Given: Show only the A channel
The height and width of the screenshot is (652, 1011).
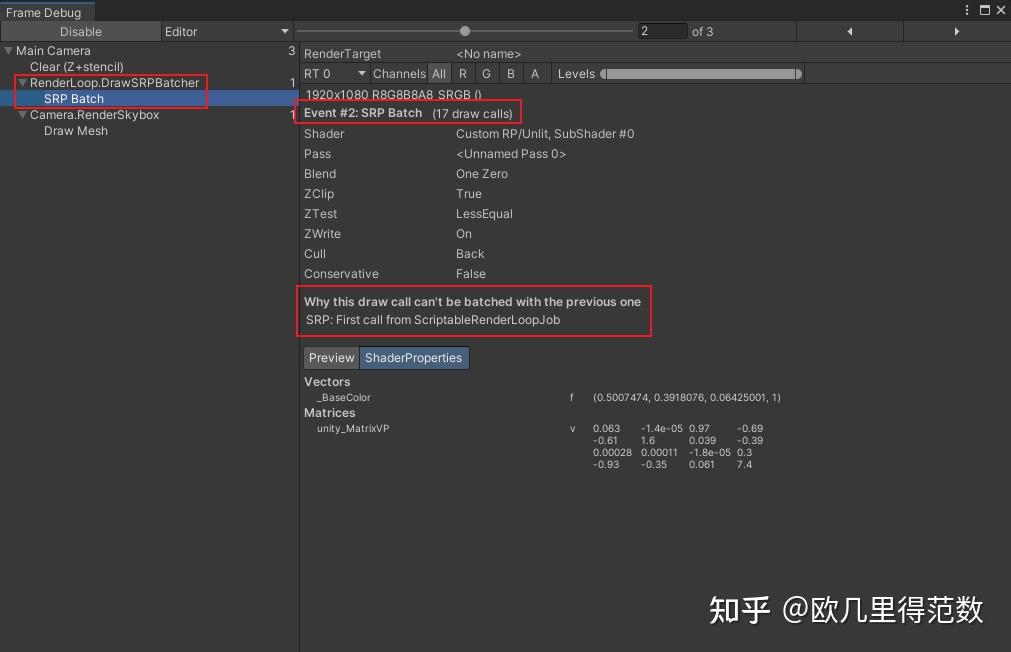Looking at the screenshot, I should point(535,73).
